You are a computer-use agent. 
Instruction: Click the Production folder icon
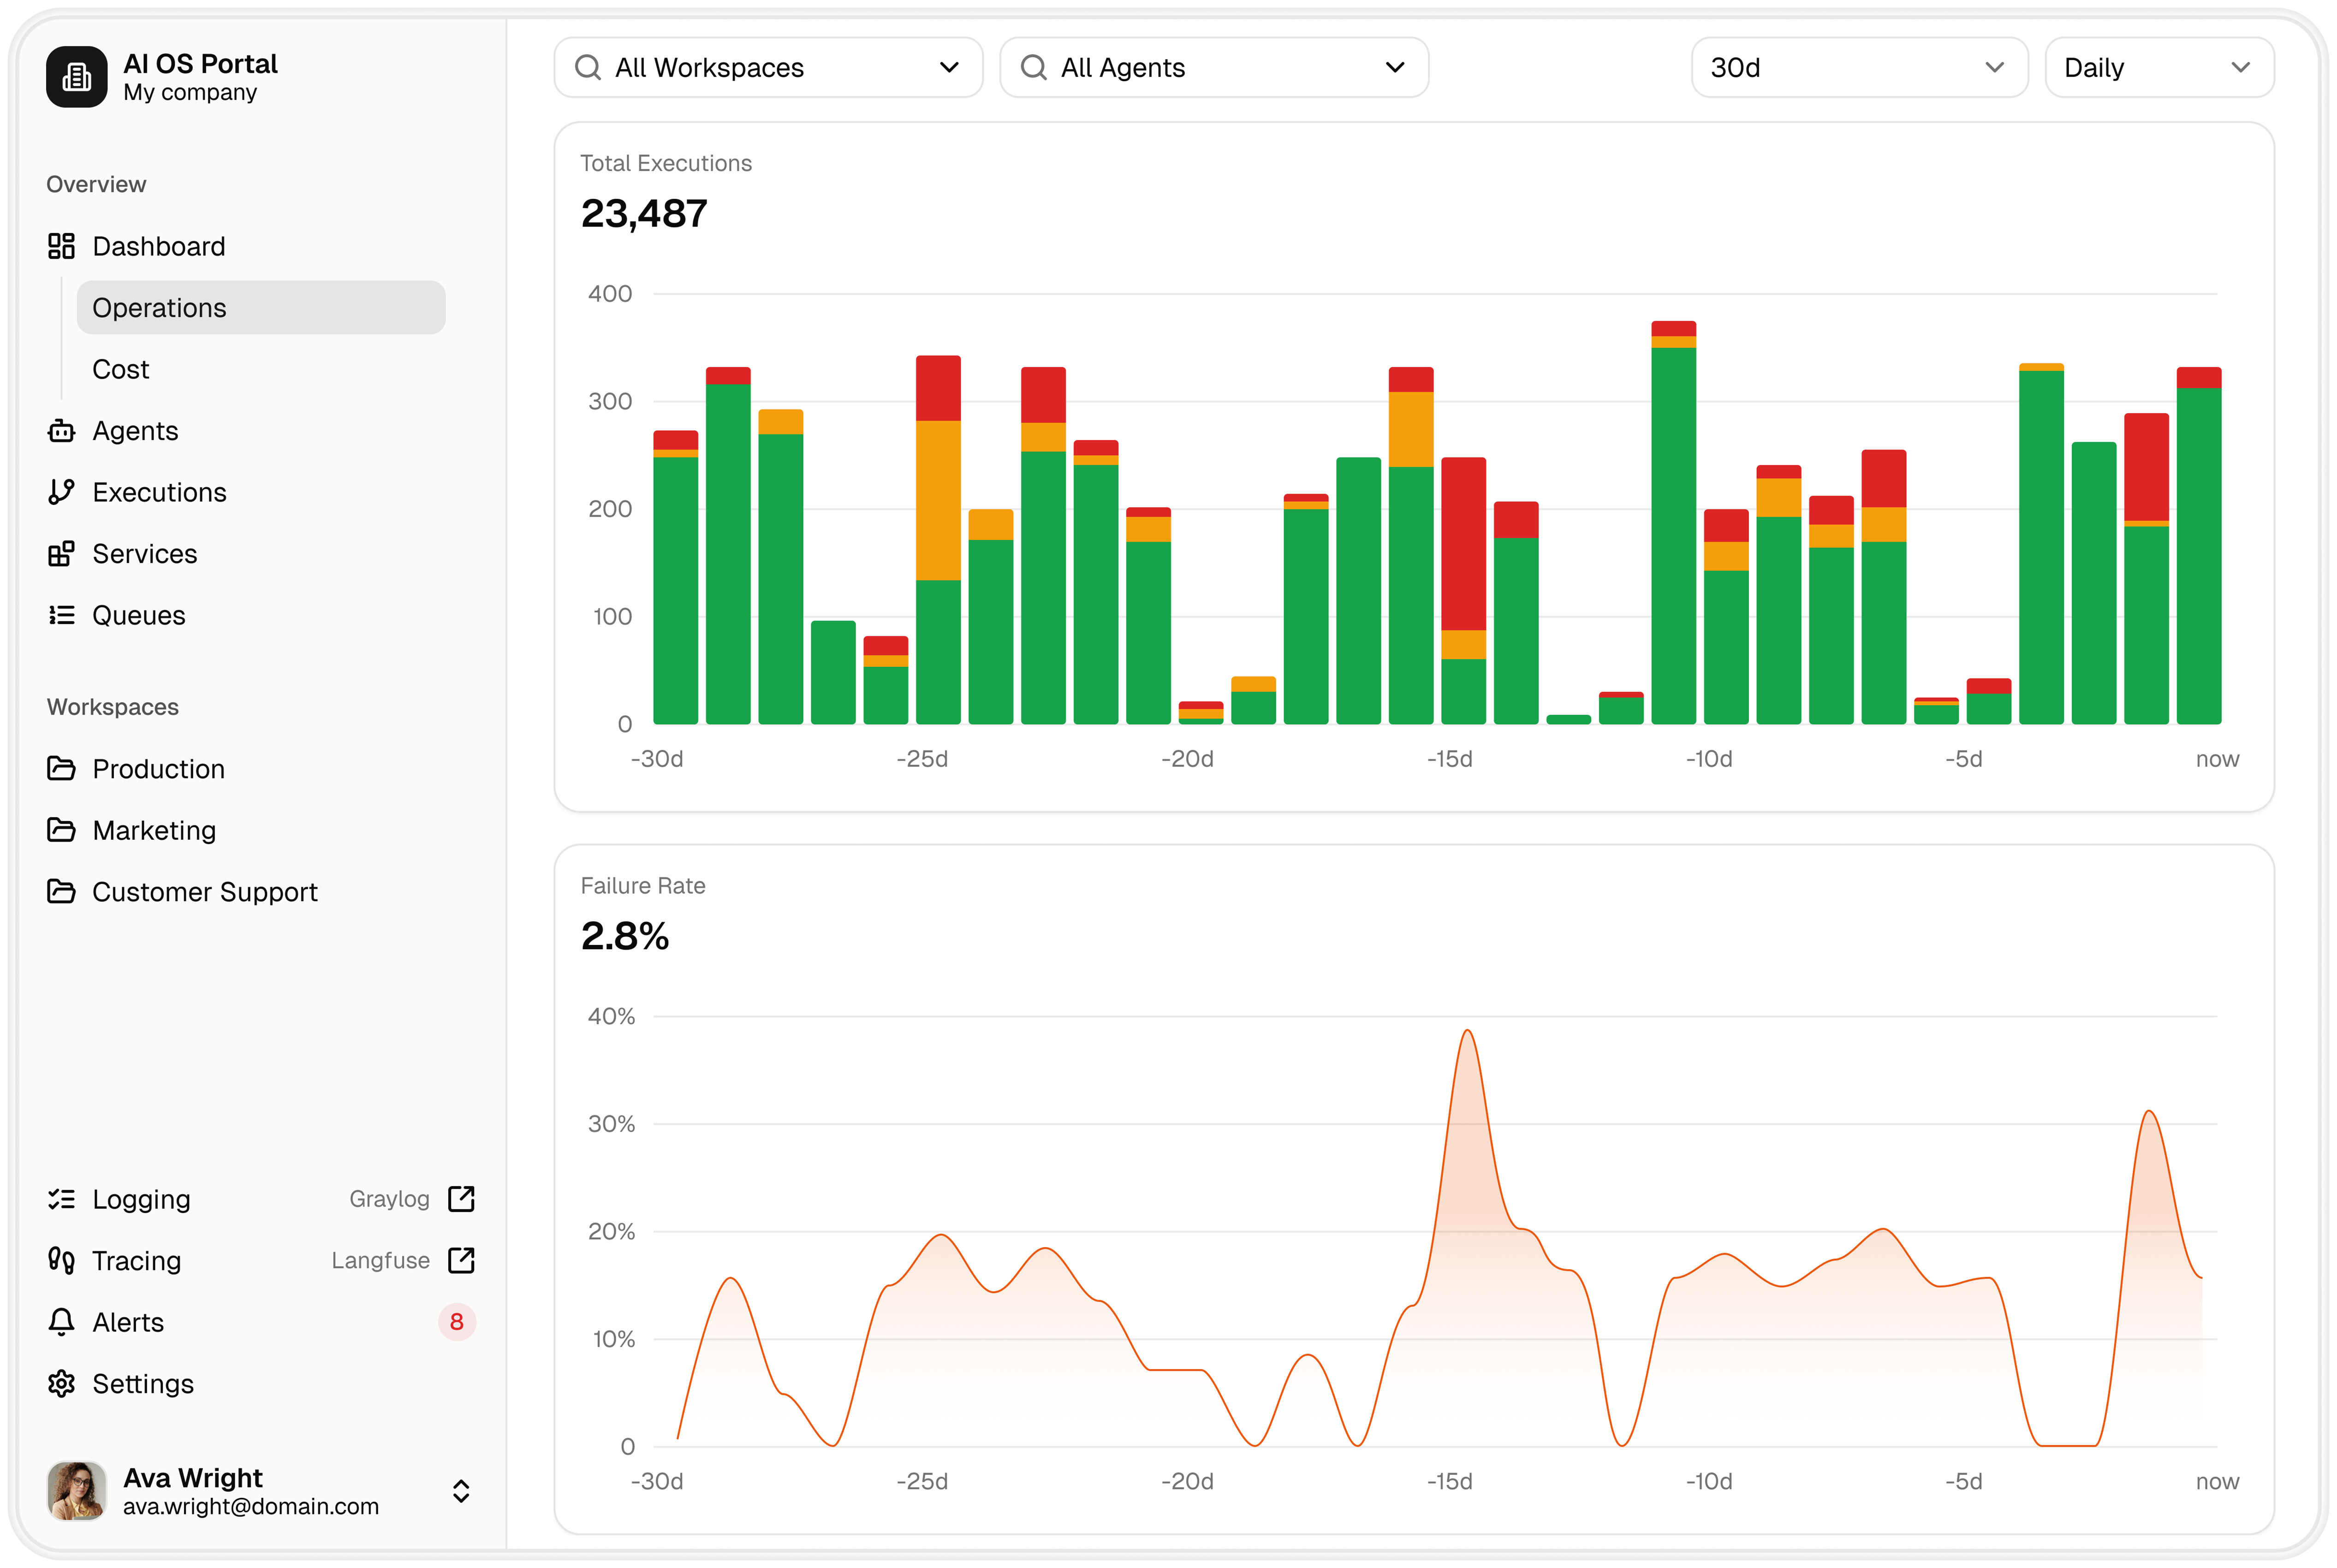click(x=61, y=769)
